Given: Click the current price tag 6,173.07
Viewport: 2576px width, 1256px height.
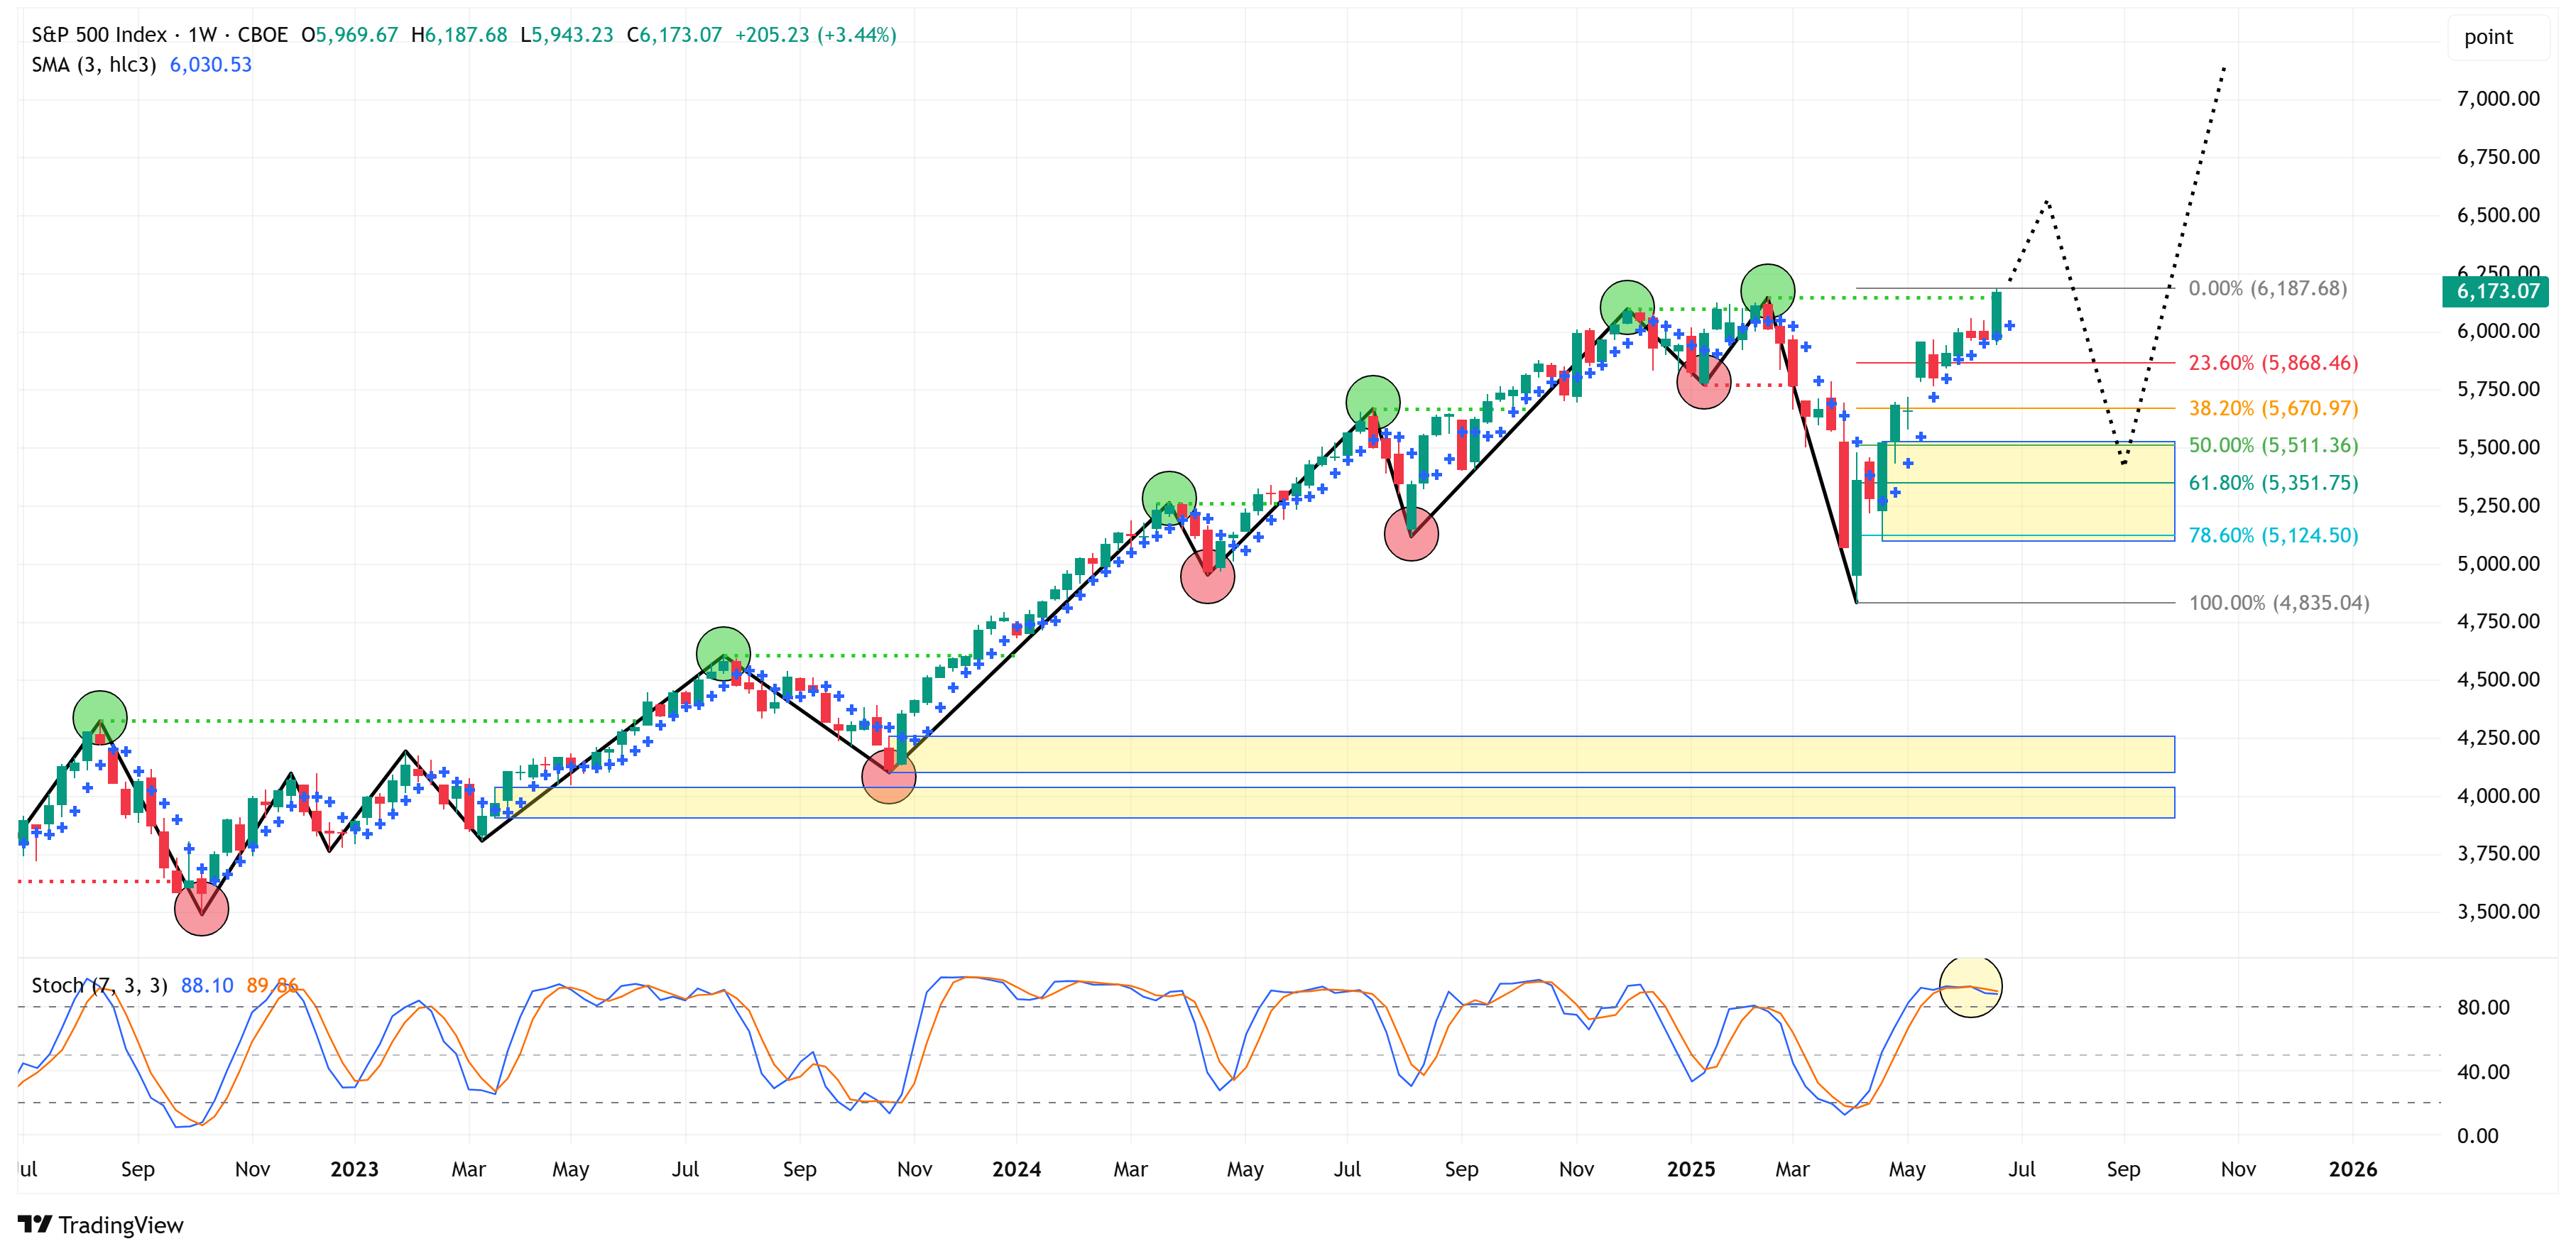Looking at the screenshot, I should click(2496, 291).
